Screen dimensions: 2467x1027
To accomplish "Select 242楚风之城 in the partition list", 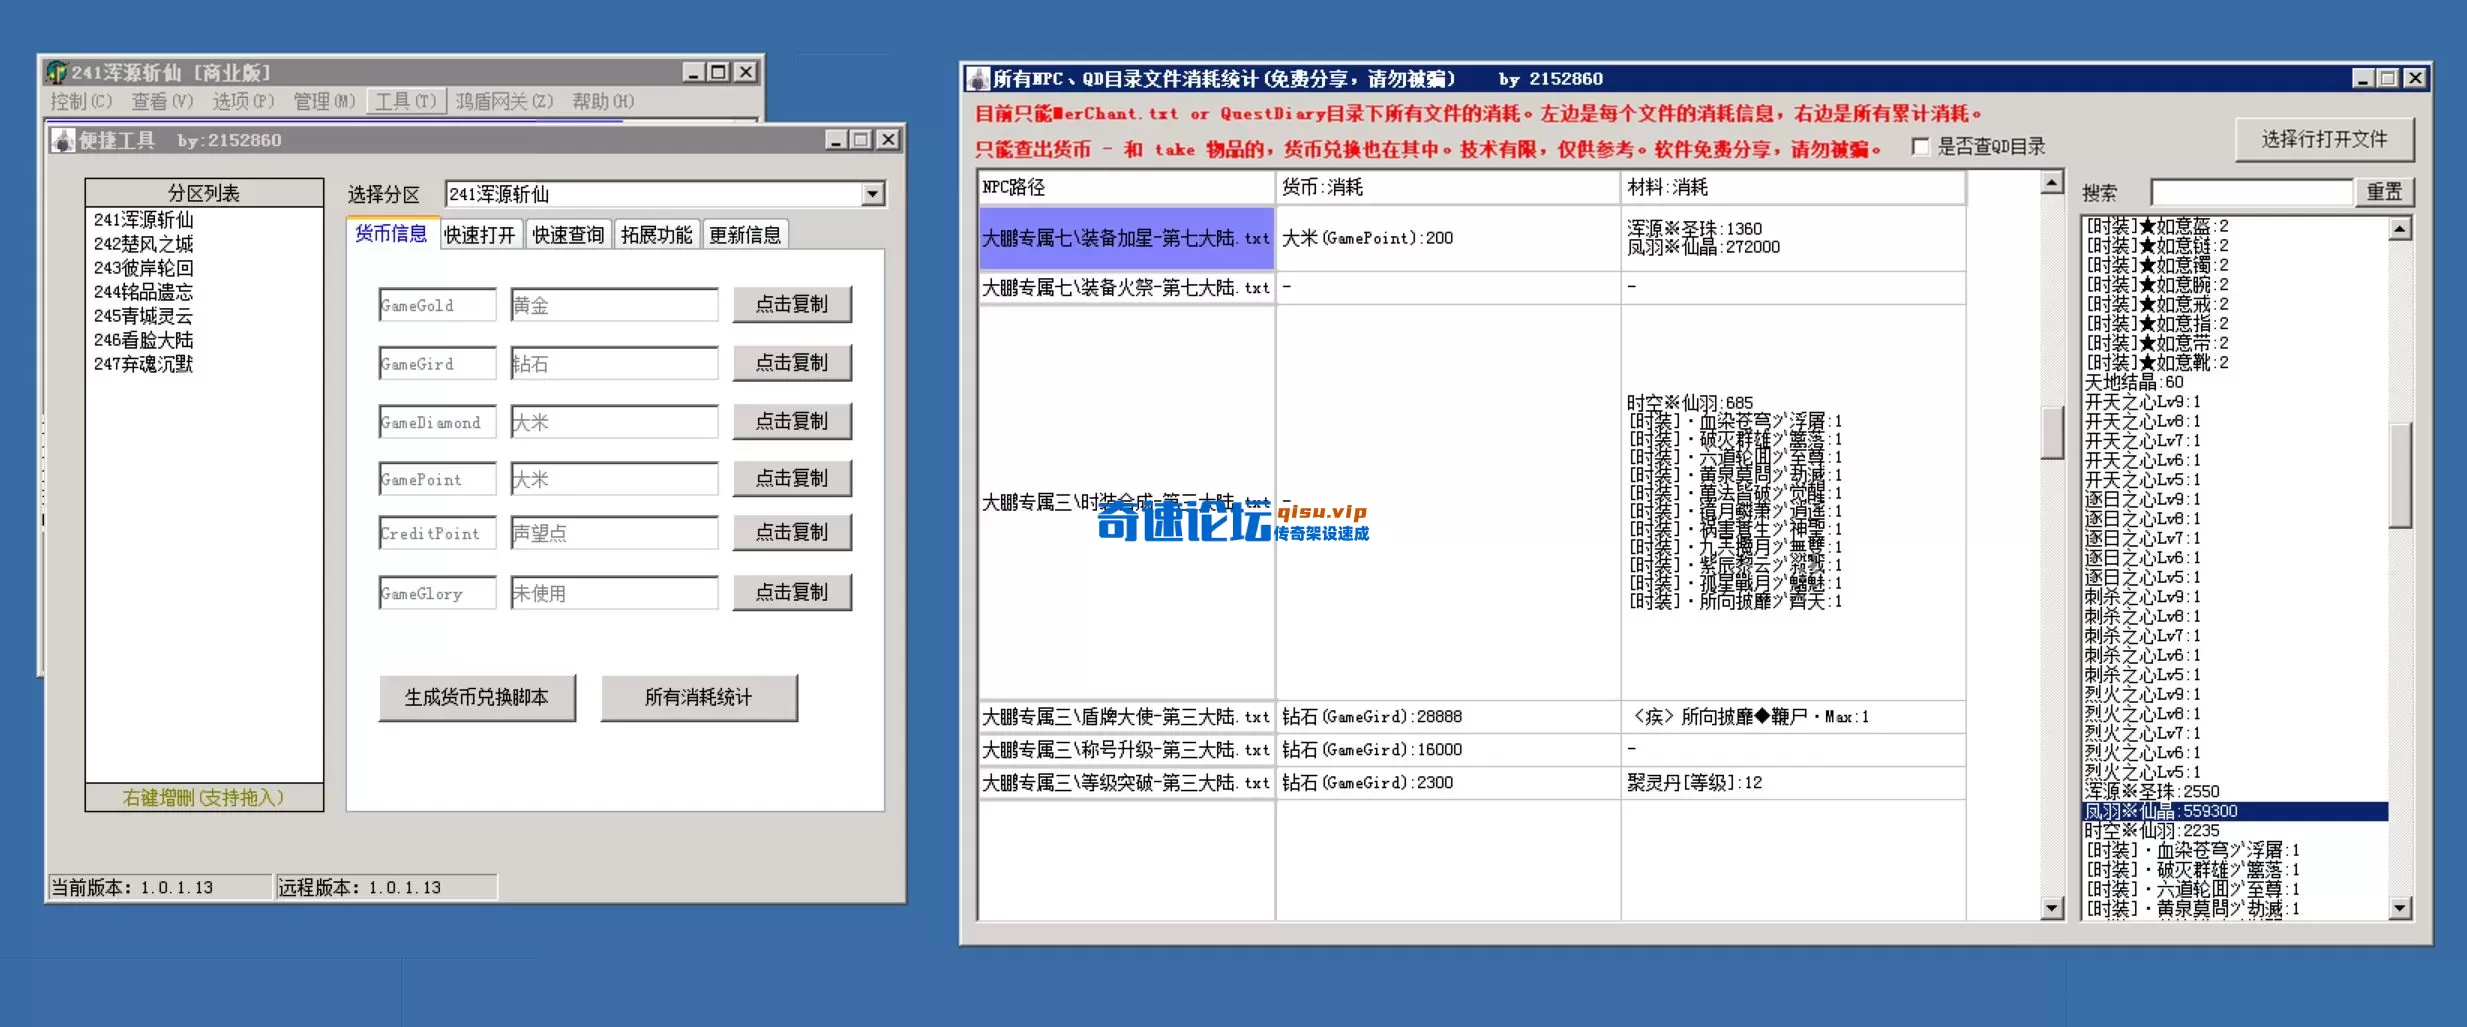I will point(143,243).
